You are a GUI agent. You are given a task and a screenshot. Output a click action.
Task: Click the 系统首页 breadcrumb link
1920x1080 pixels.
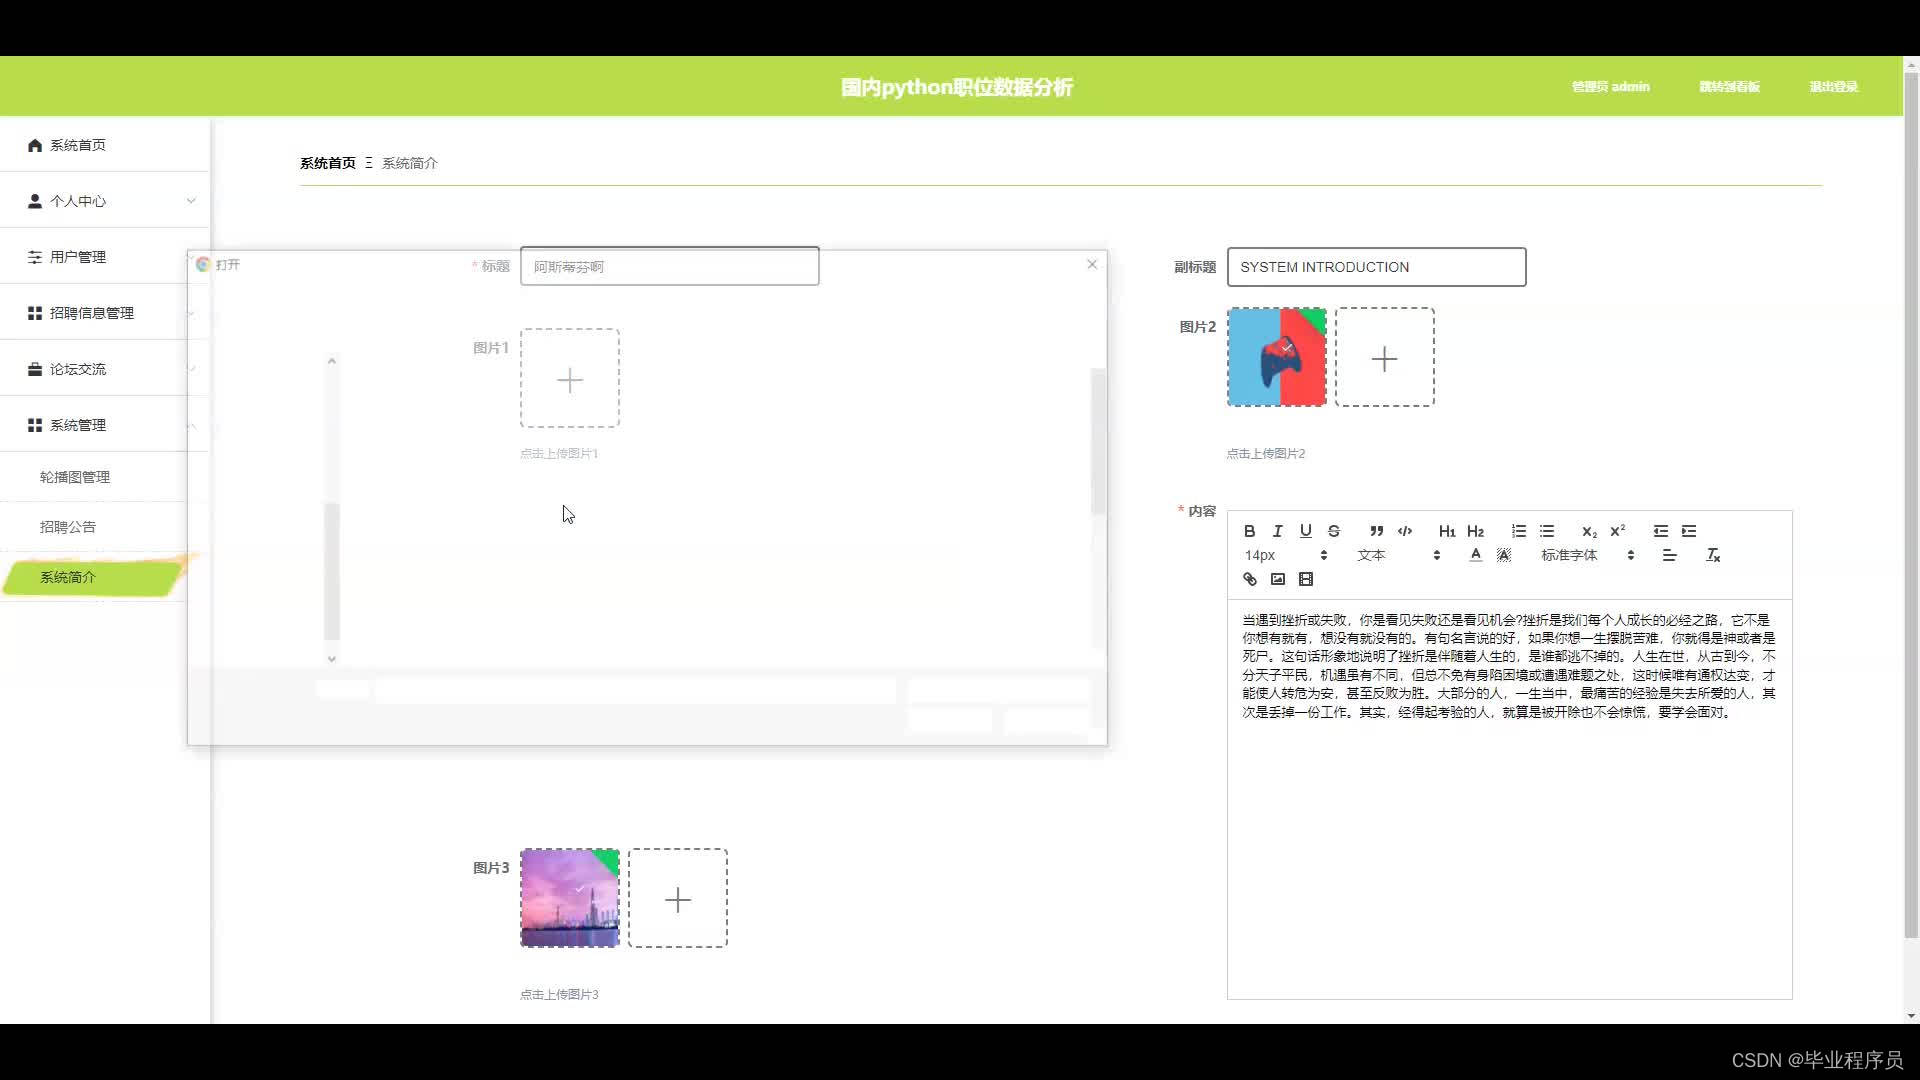328,163
